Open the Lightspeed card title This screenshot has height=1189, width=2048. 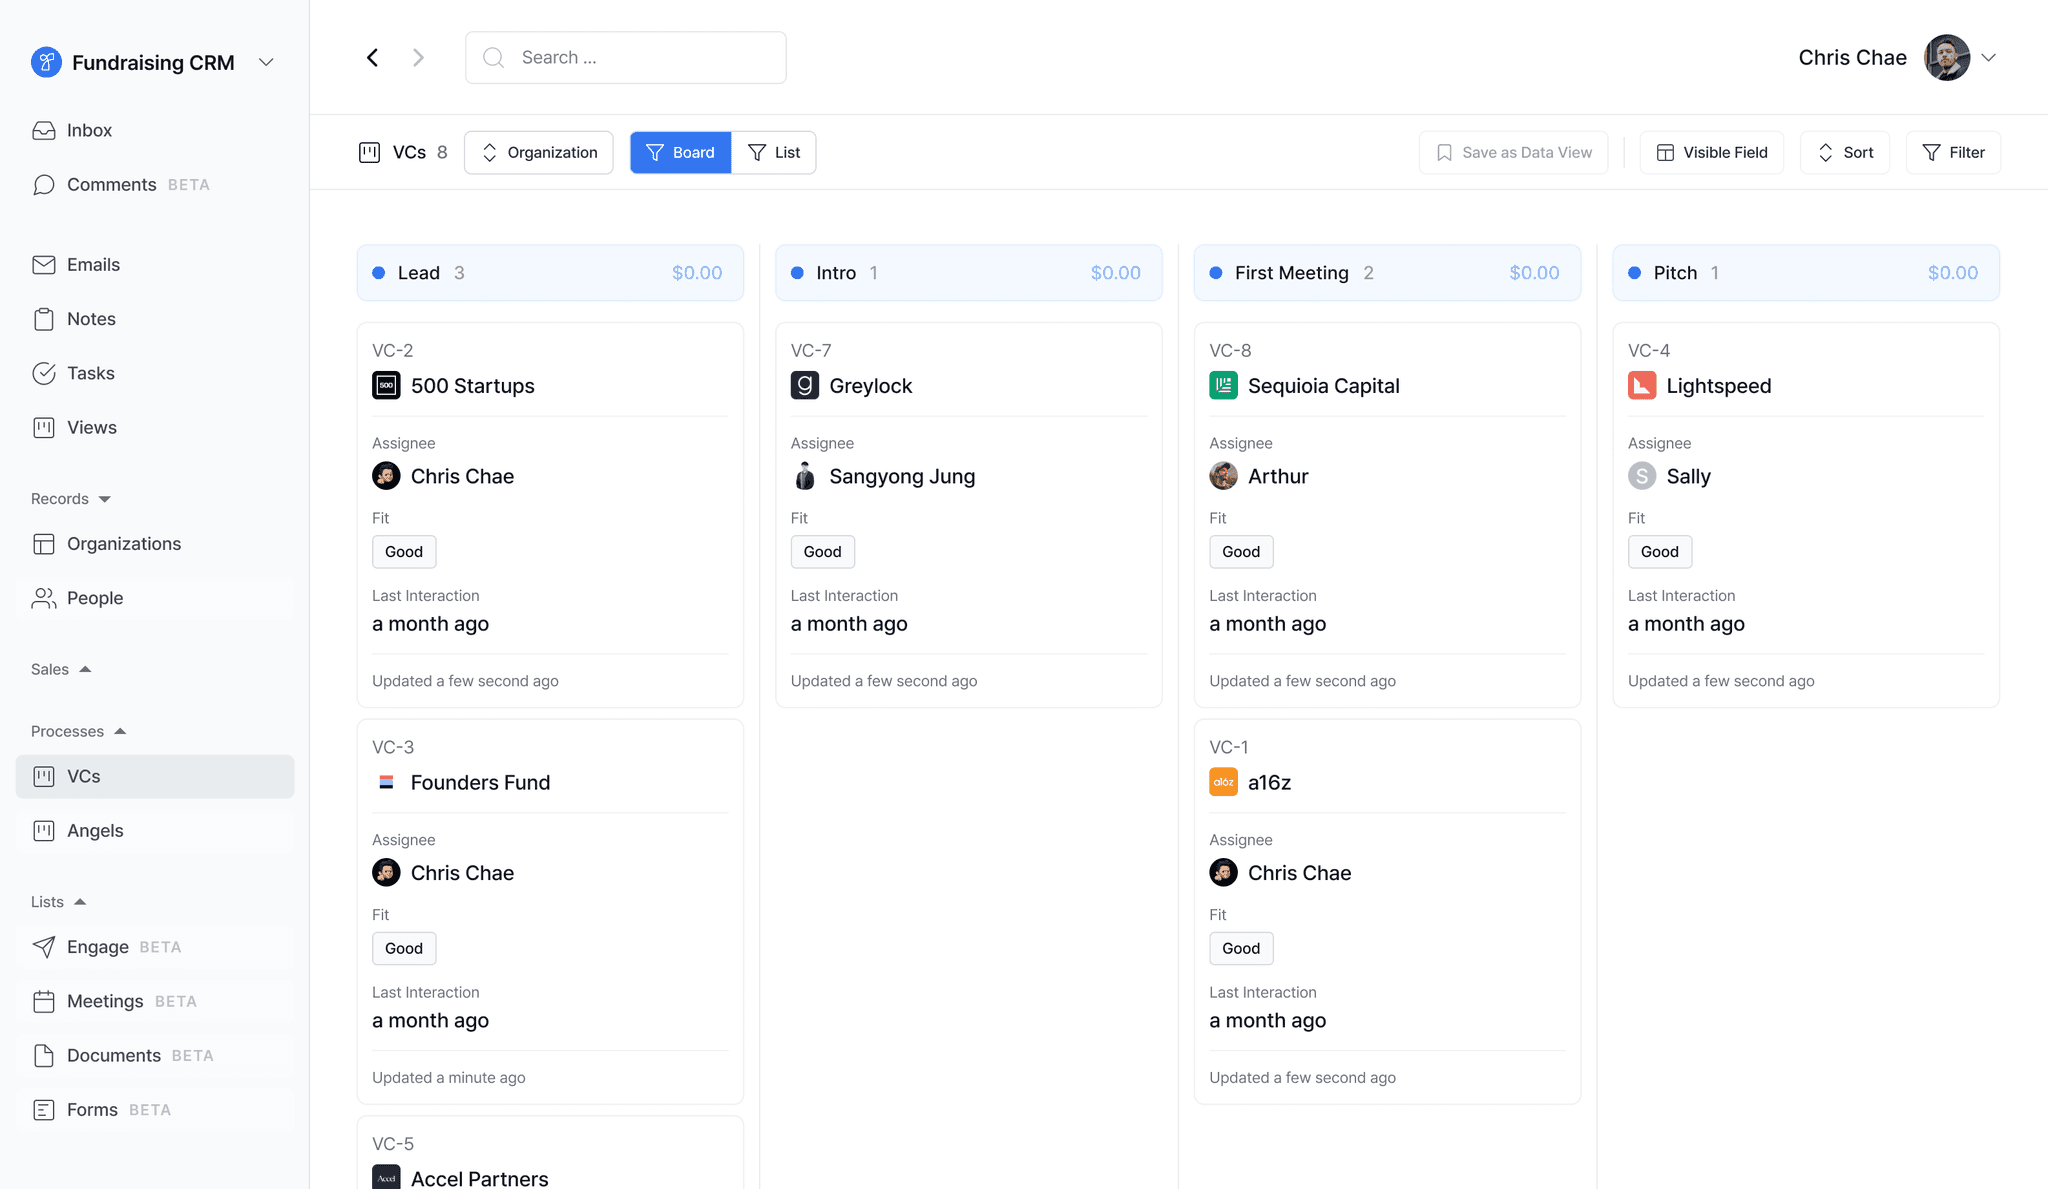(1719, 386)
